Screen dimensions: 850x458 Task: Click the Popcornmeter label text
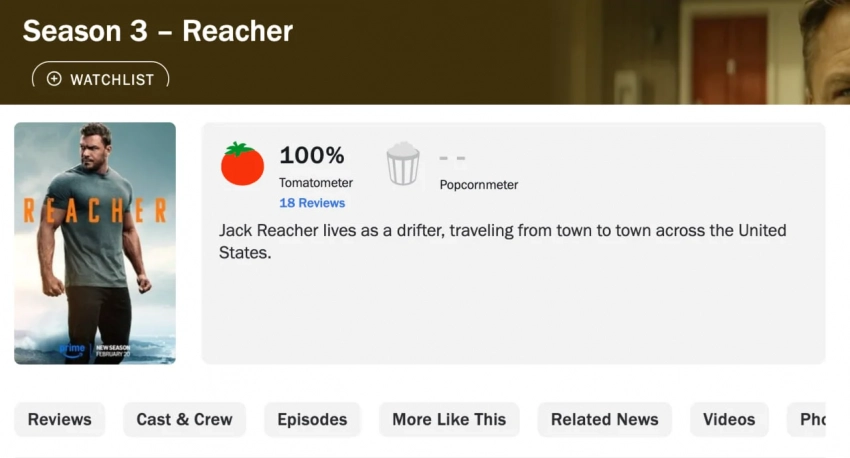pyautogui.click(x=479, y=185)
